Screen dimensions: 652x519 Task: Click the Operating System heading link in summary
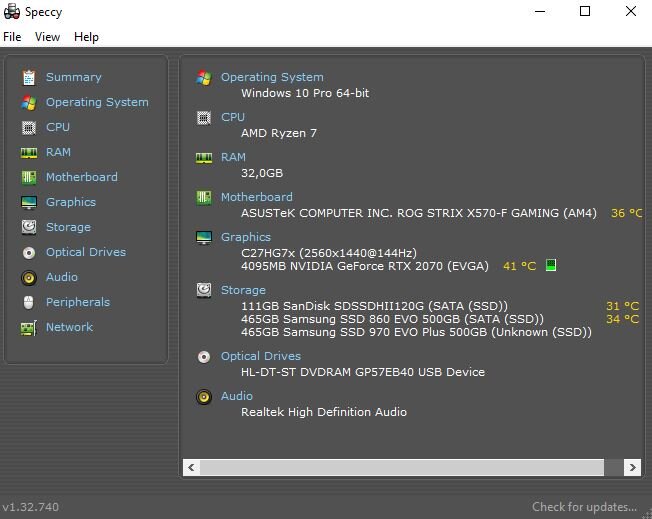click(x=272, y=77)
